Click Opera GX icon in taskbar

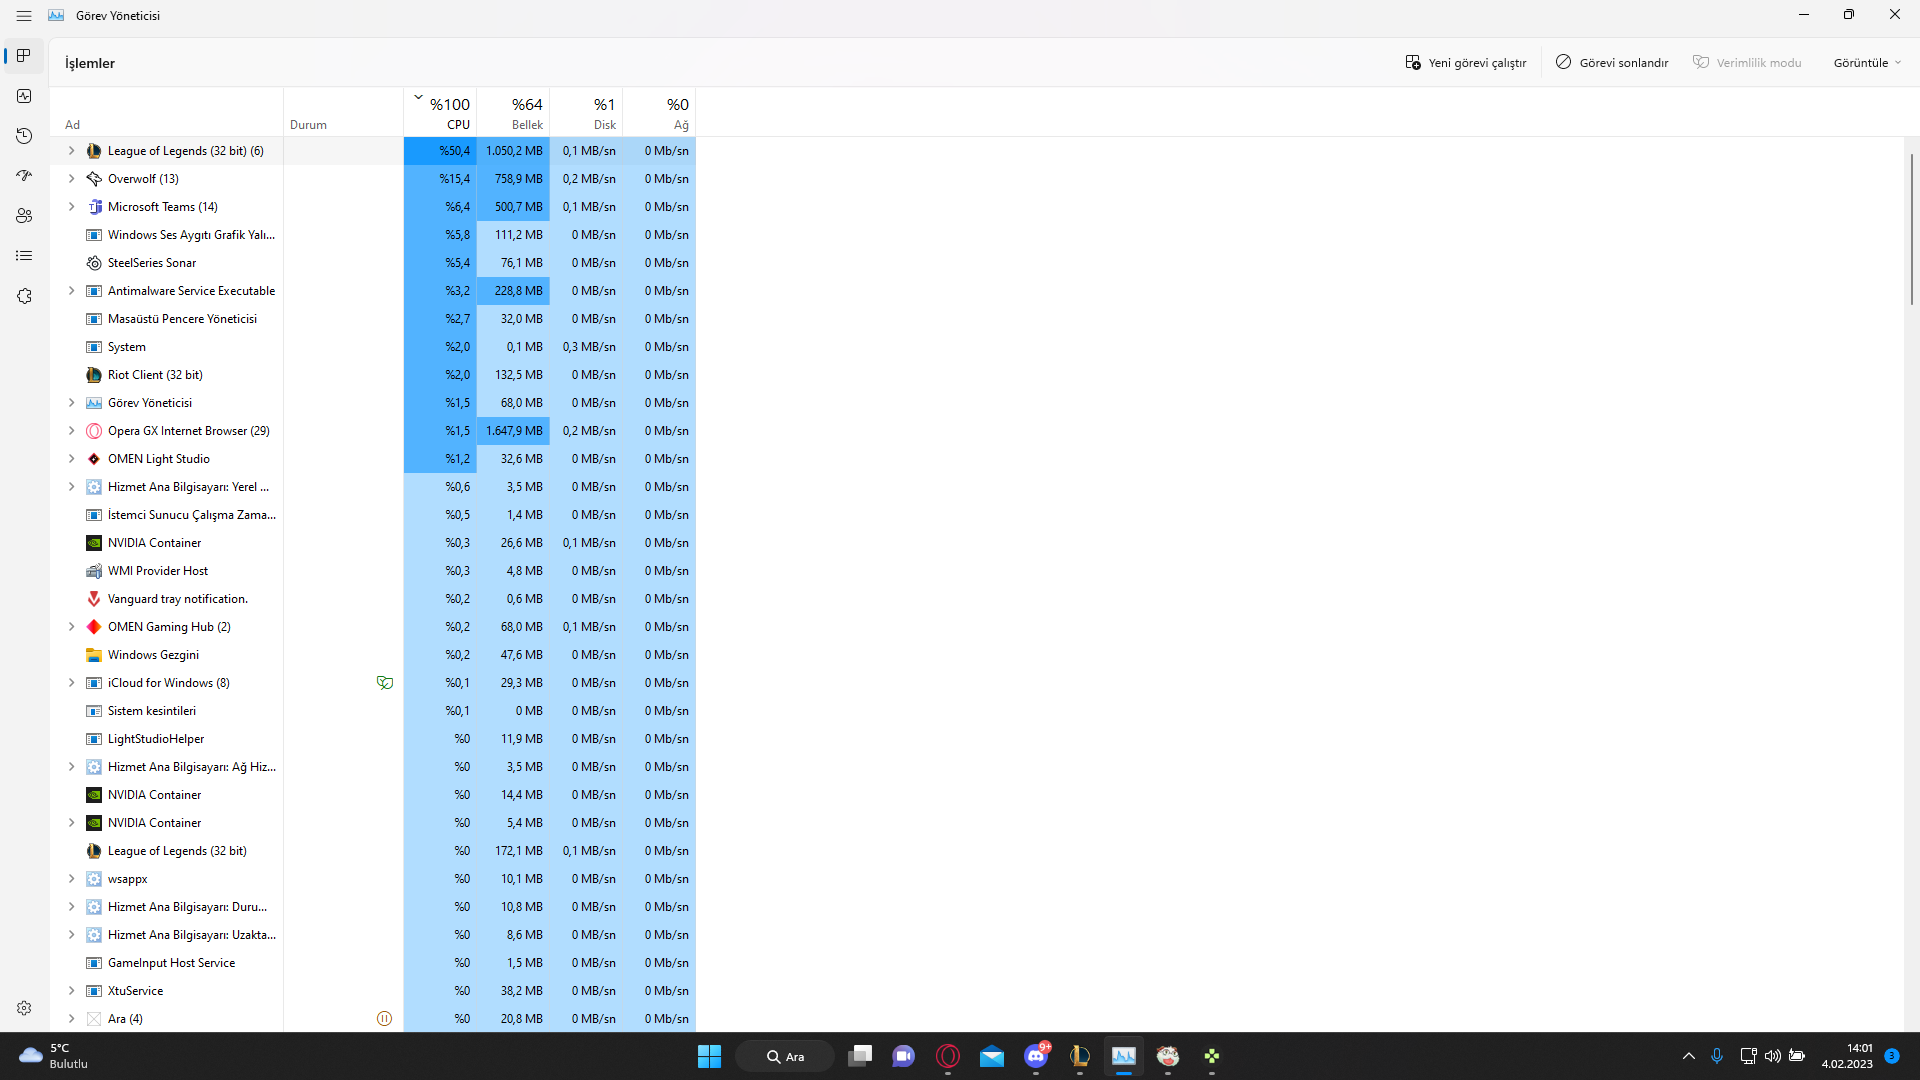947,1056
